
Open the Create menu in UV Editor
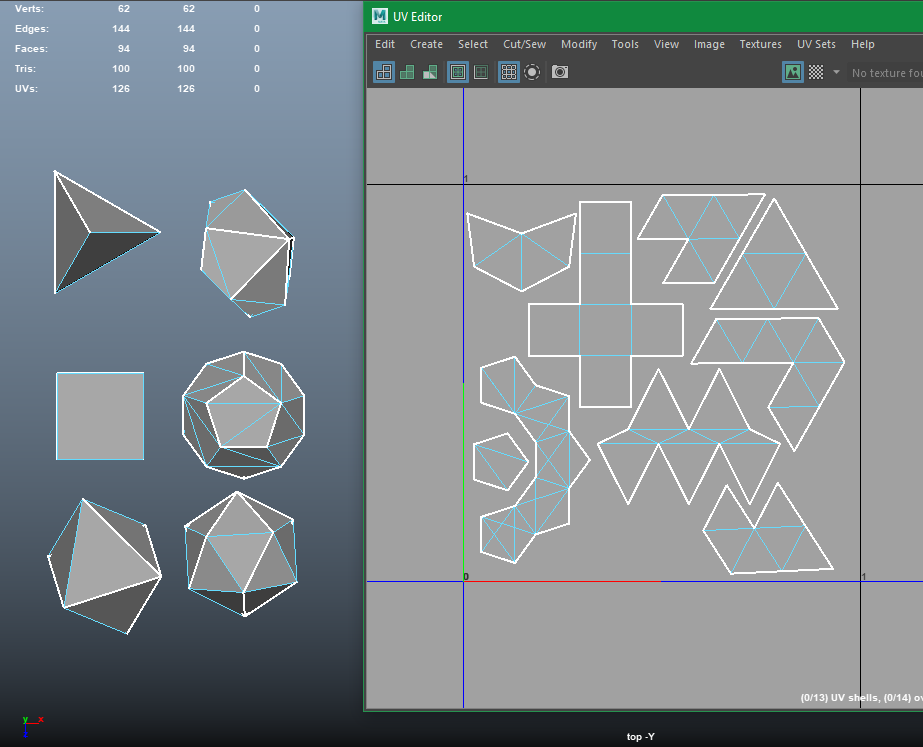click(426, 44)
